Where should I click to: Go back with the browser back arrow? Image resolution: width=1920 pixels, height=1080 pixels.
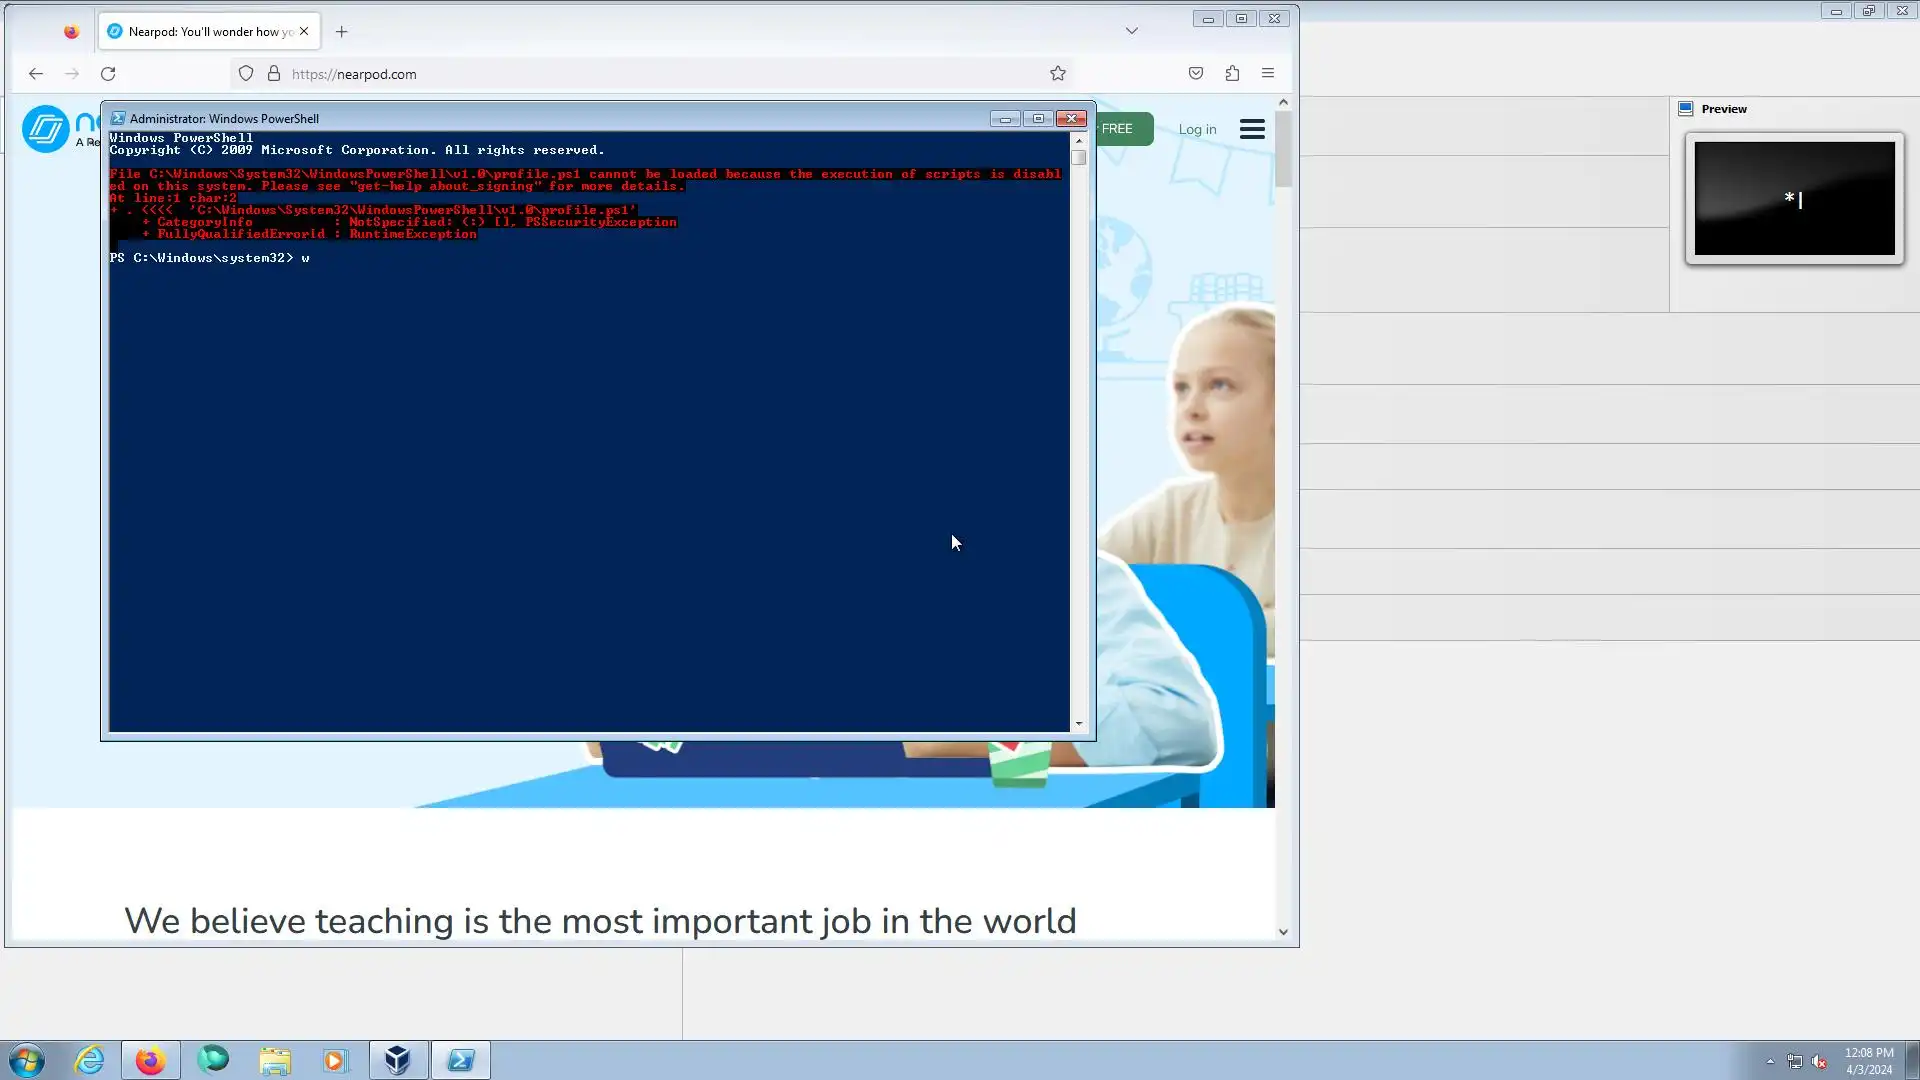[x=36, y=74]
